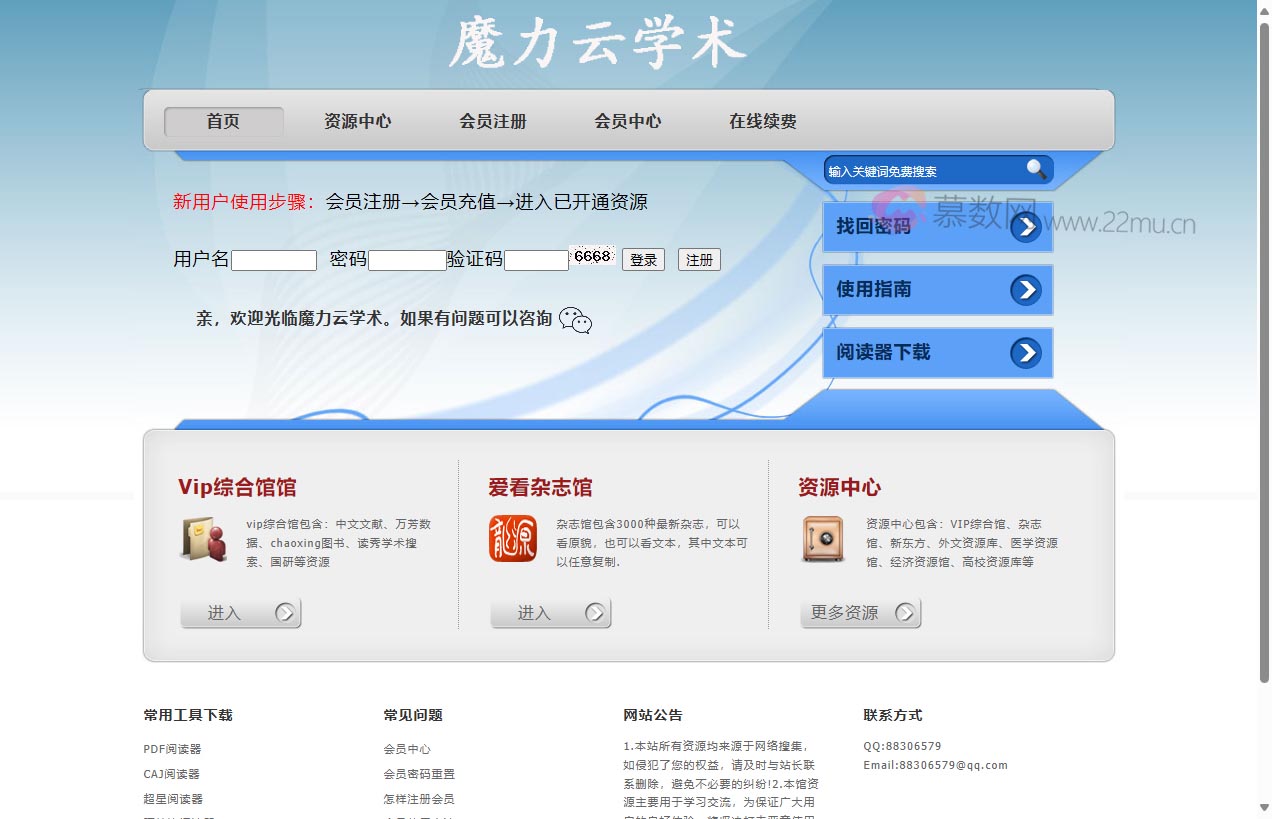The height and width of the screenshot is (819, 1272).
Task: Click the arrow icon on 找回密码
Action: coord(1028,227)
